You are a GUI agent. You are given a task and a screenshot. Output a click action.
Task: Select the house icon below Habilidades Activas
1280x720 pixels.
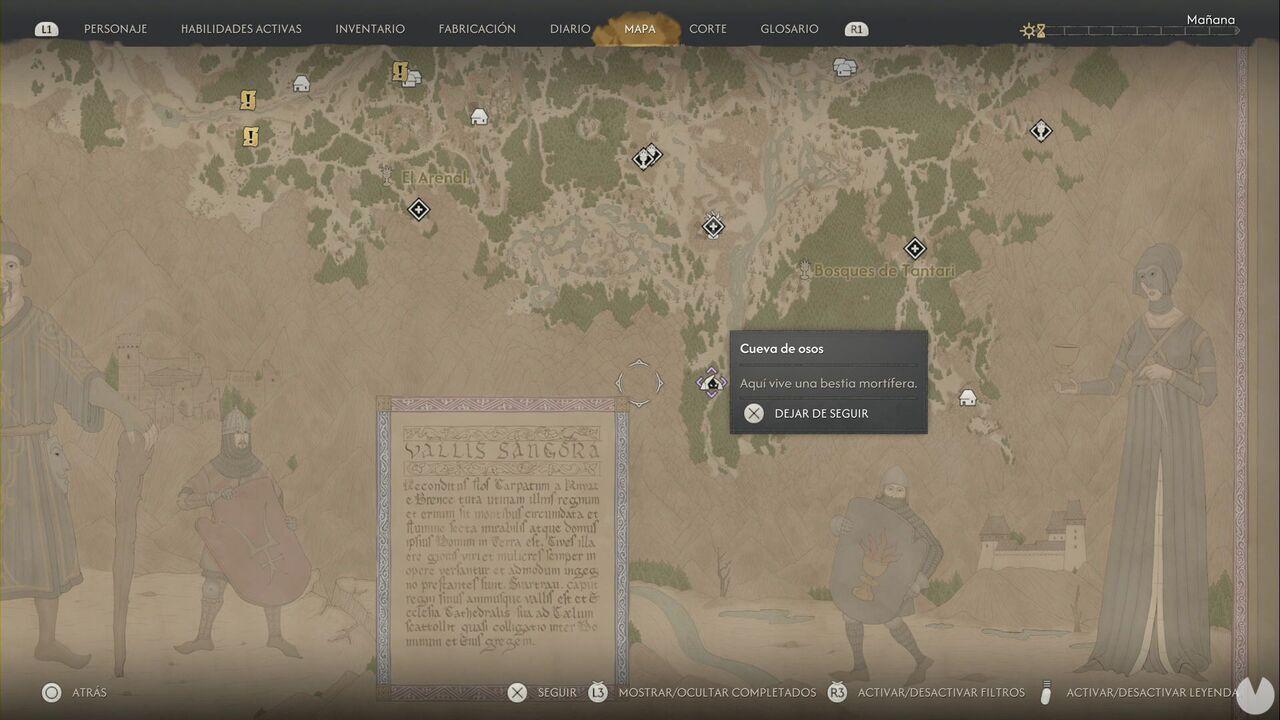coord(301,84)
